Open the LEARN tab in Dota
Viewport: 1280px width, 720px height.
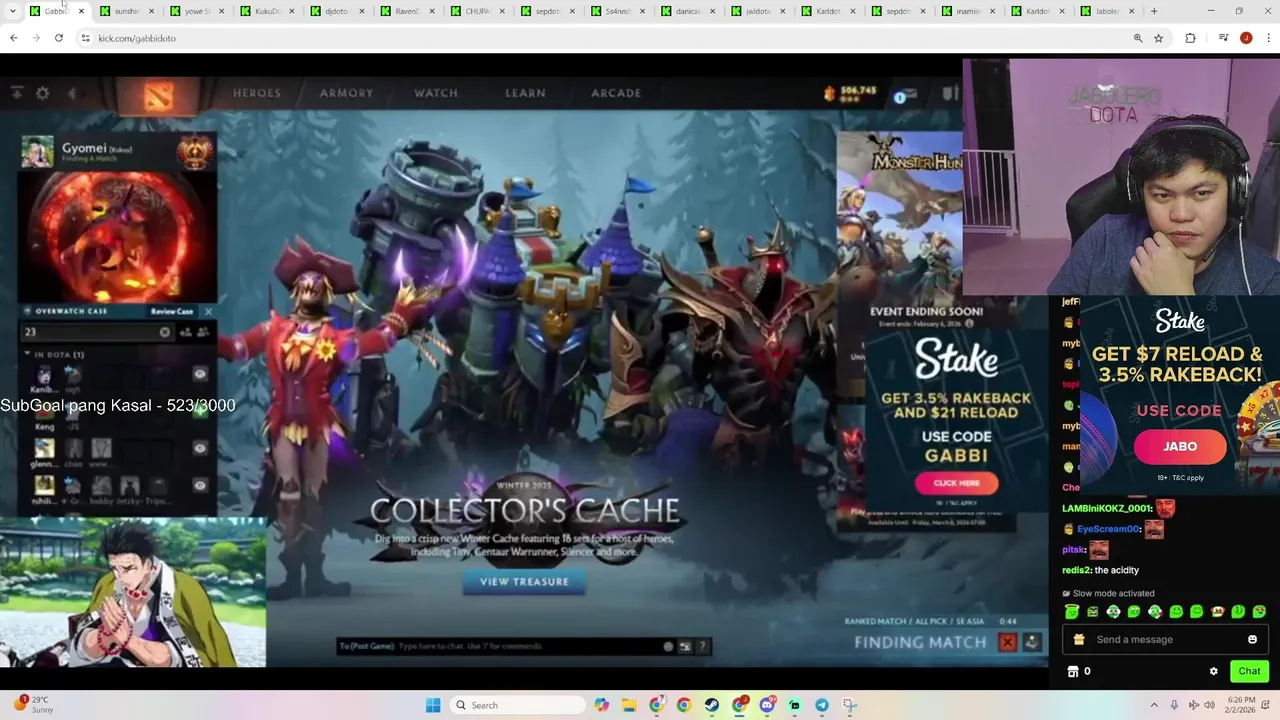[x=525, y=93]
